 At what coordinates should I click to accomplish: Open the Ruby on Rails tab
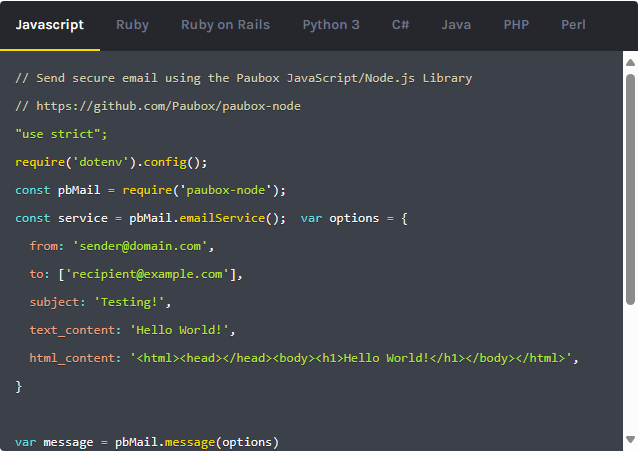coord(225,25)
